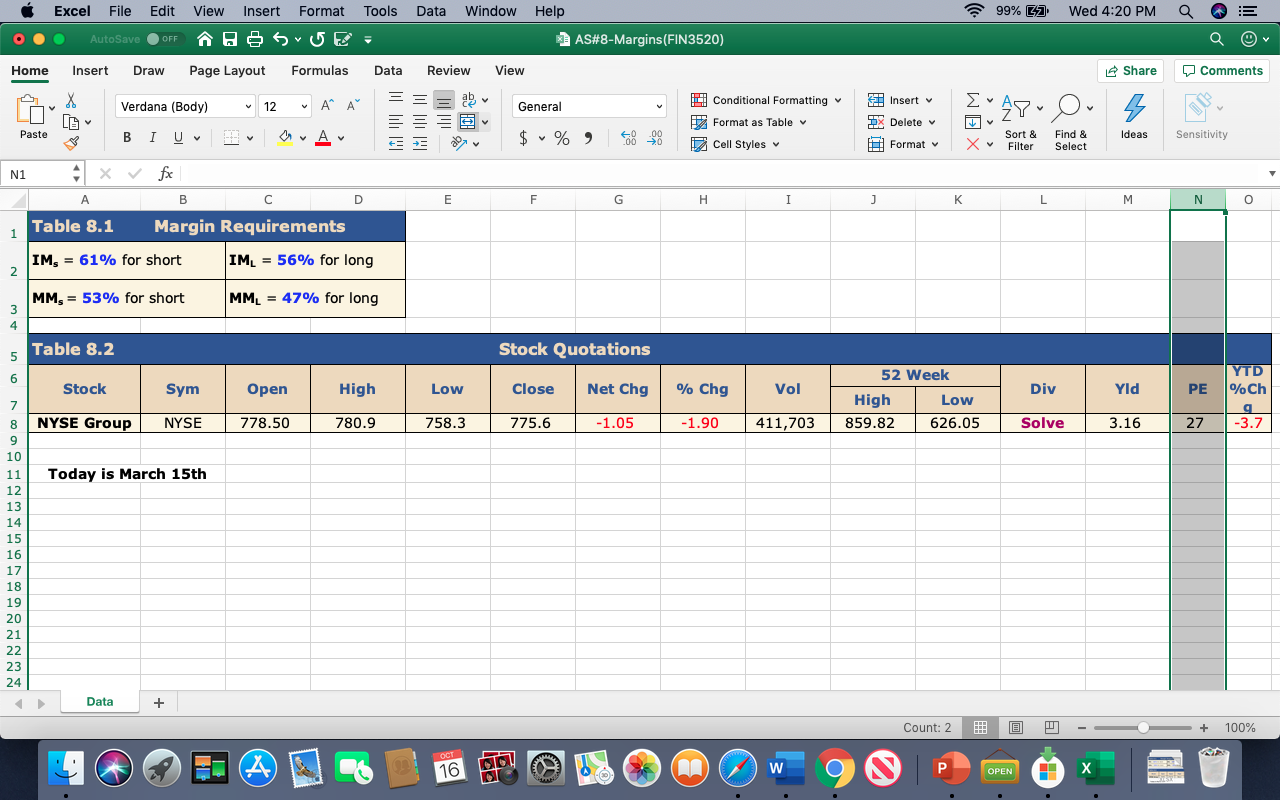
Task: Click Insert cells button in ribbon
Action: click(x=901, y=100)
